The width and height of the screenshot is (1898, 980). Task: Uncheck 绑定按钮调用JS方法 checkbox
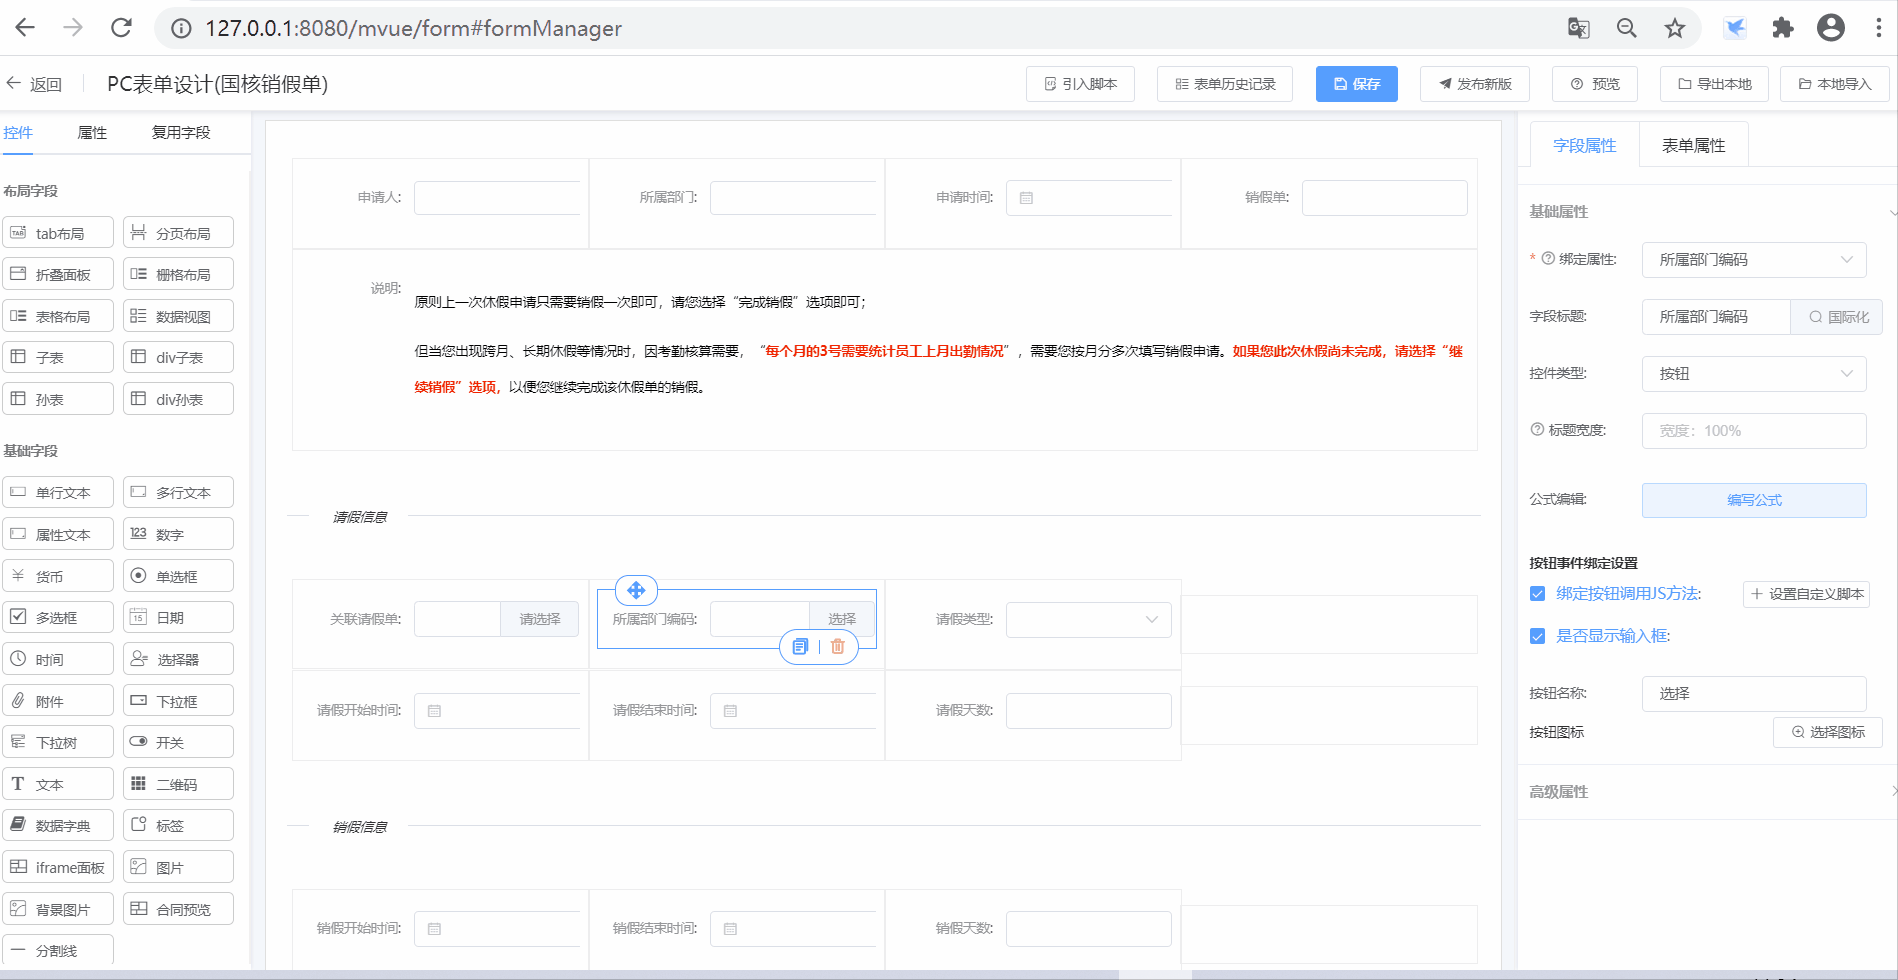1538,594
